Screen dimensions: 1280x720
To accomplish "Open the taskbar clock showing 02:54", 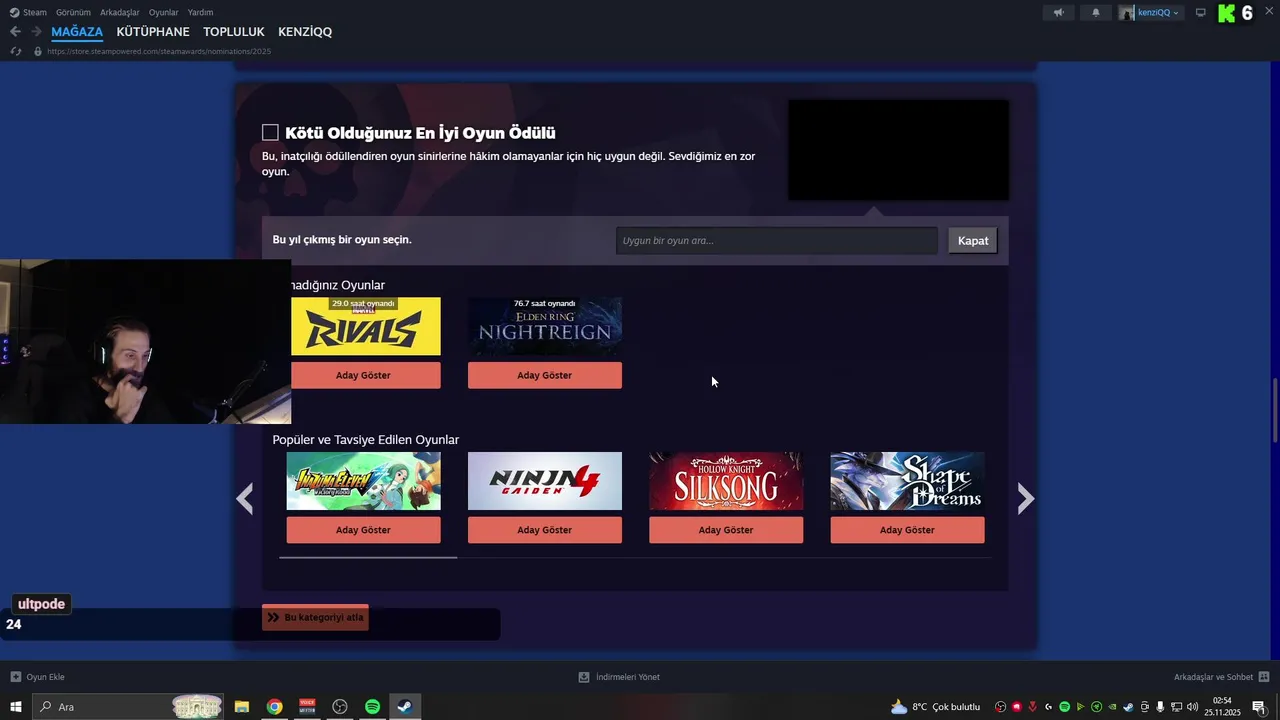I will 1222,707.
